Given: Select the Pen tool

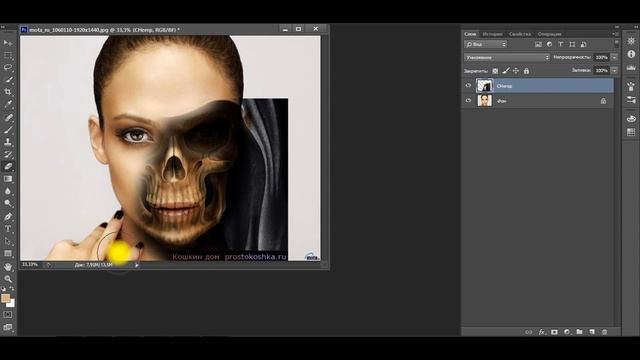Looking at the screenshot, I should tap(8, 216).
